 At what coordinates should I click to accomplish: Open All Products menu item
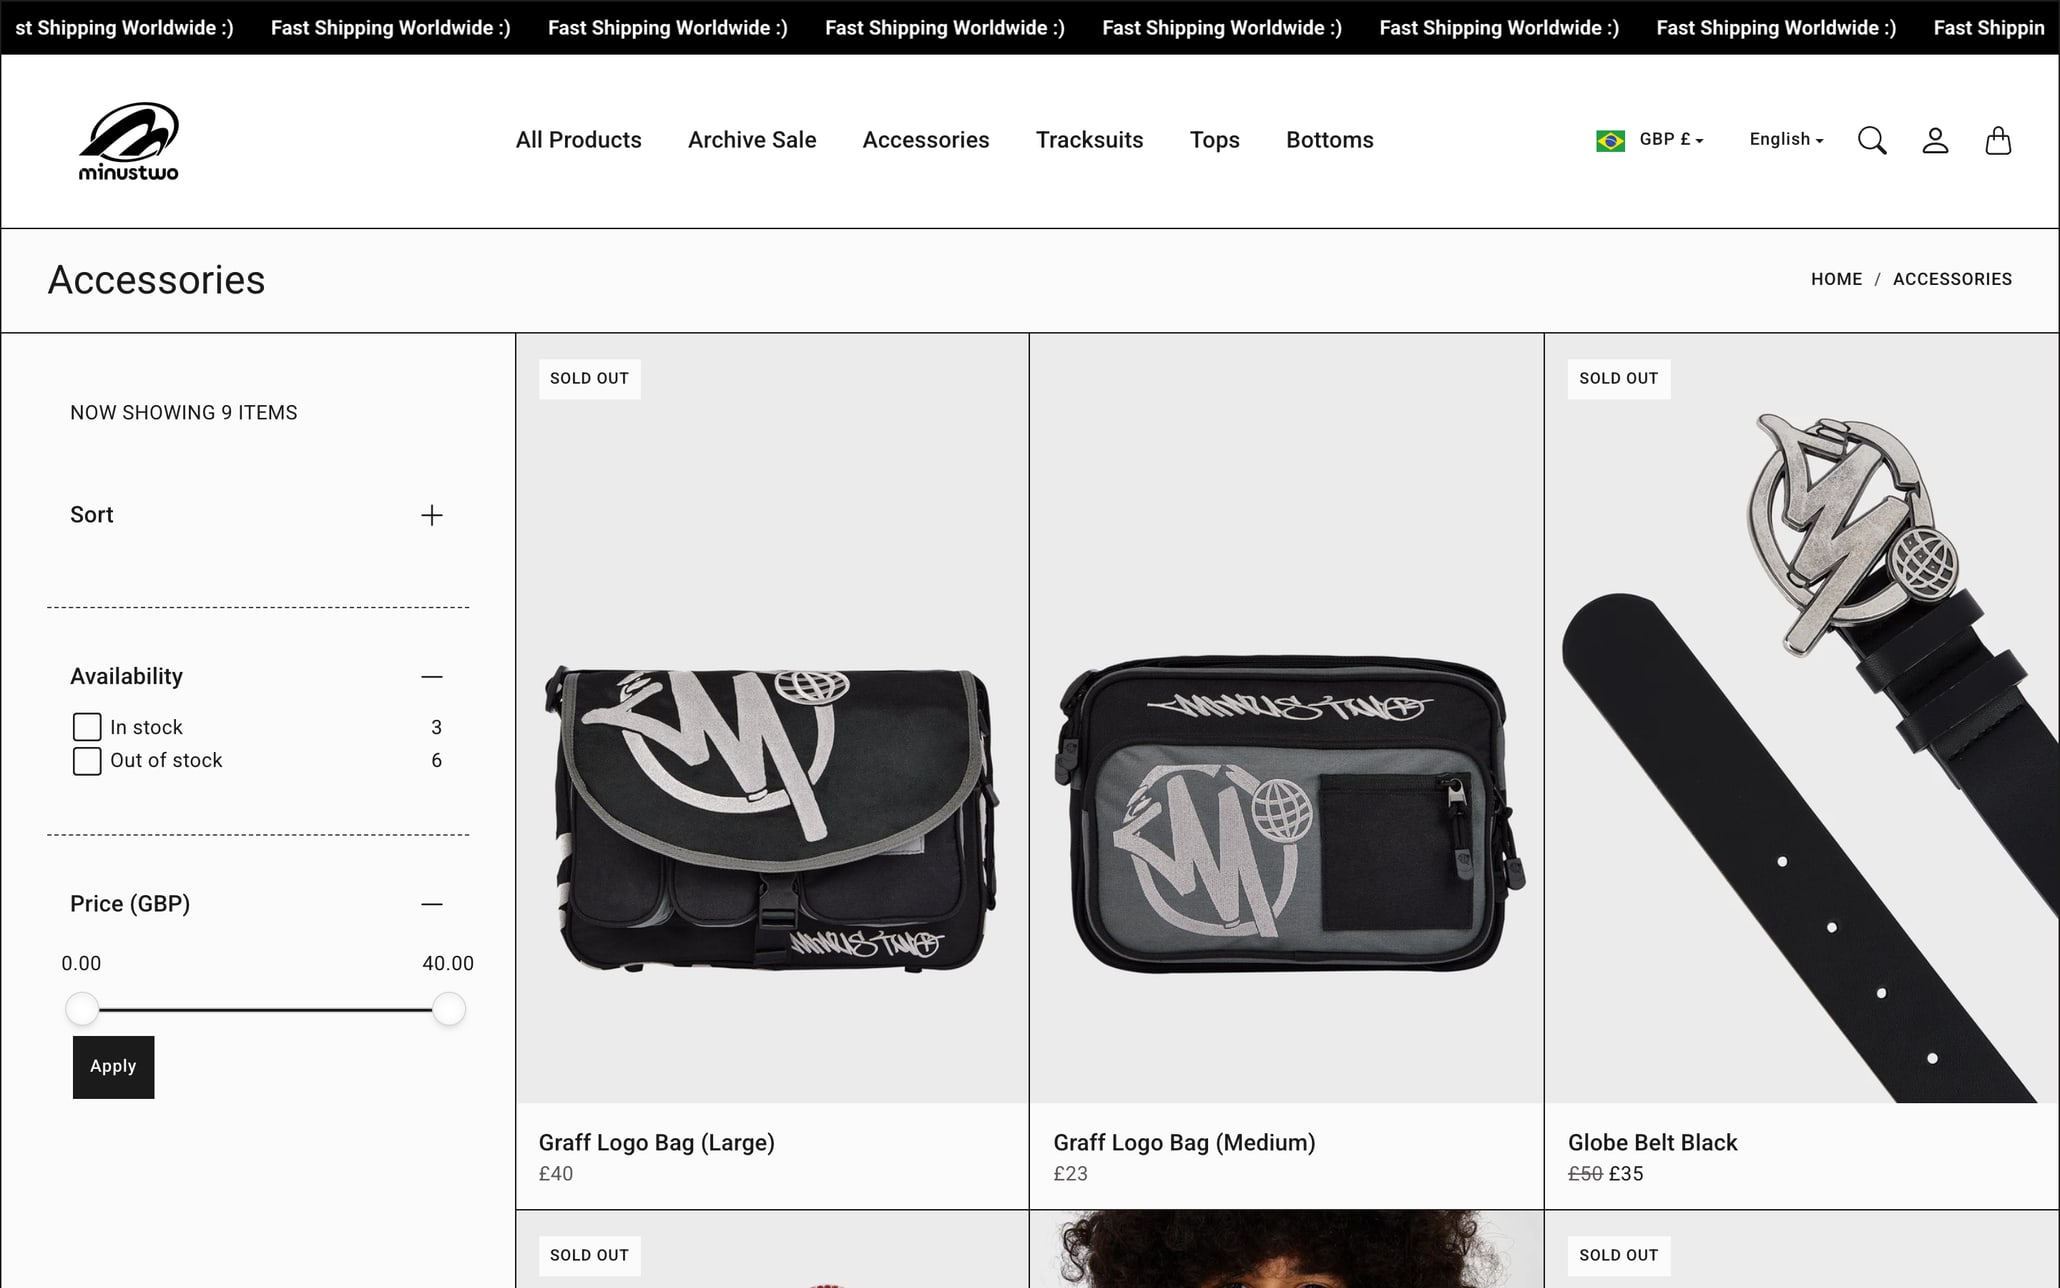[579, 140]
